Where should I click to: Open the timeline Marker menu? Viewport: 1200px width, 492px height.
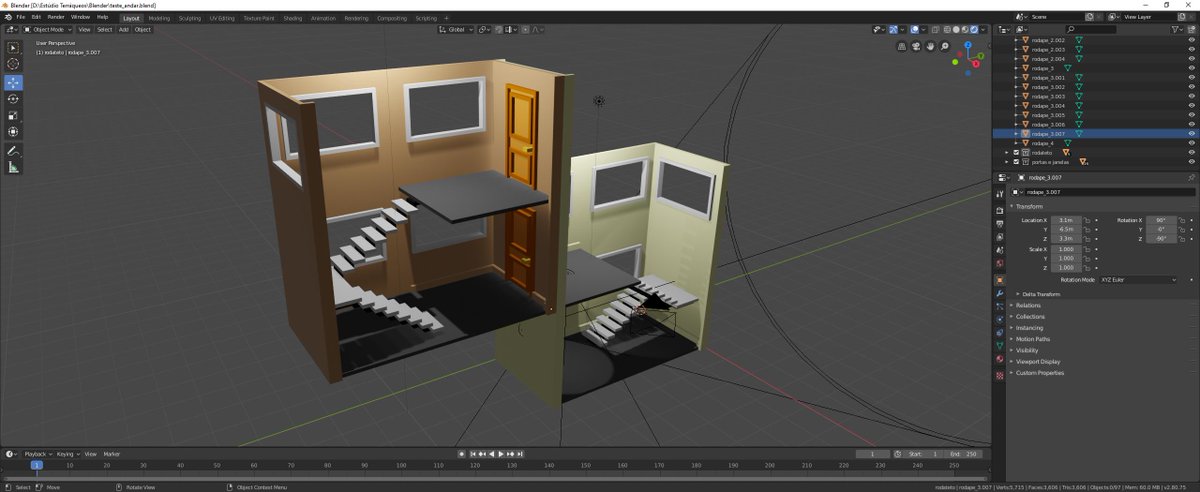(112, 454)
